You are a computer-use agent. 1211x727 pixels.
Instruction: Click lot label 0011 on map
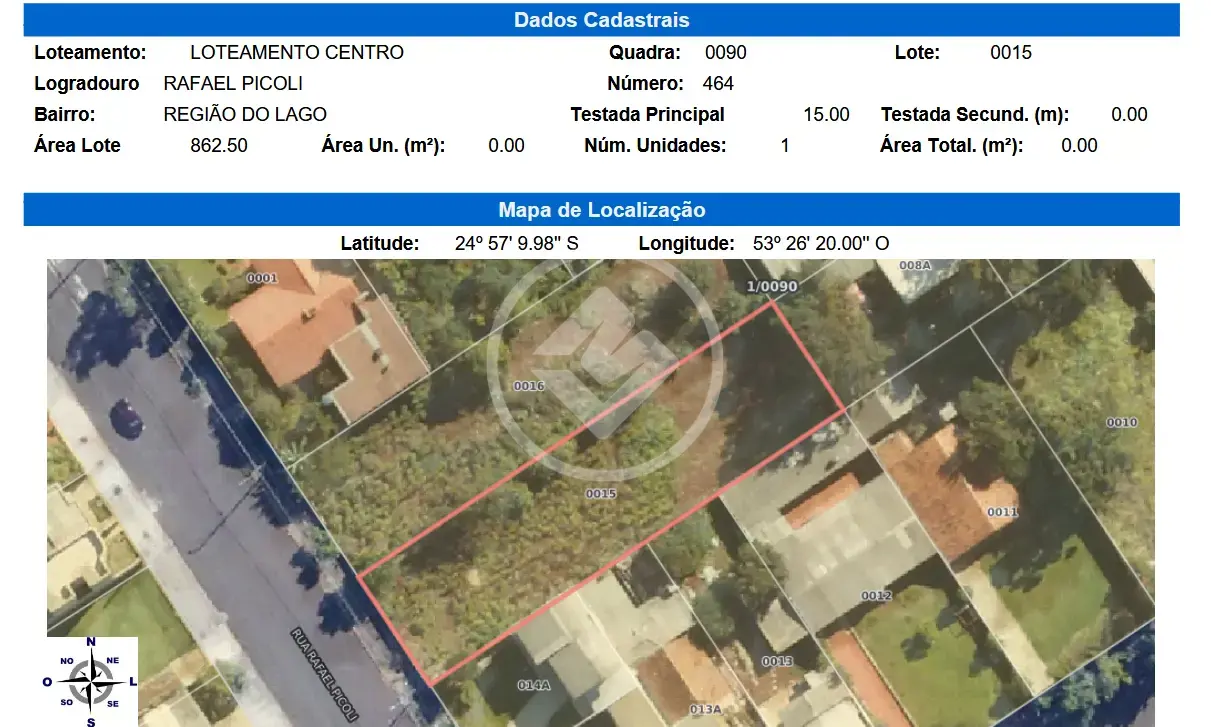coord(1002,512)
